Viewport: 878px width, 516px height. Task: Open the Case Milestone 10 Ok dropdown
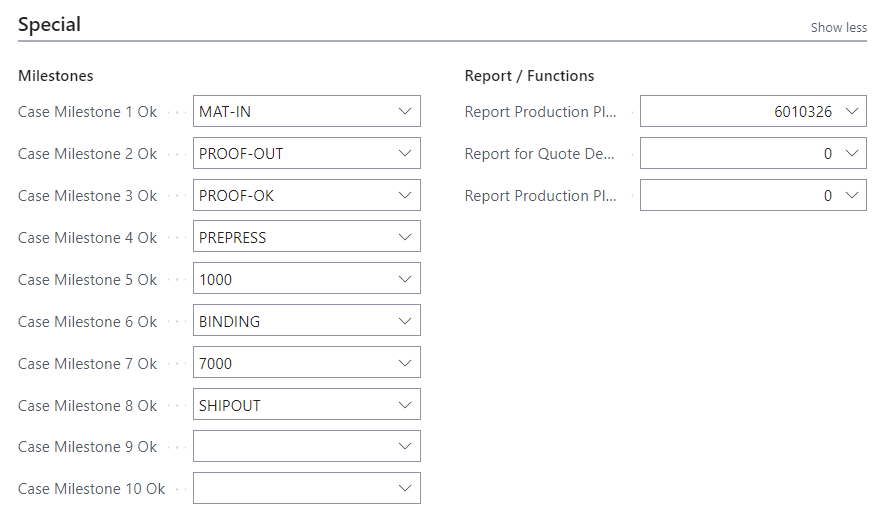pos(404,489)
